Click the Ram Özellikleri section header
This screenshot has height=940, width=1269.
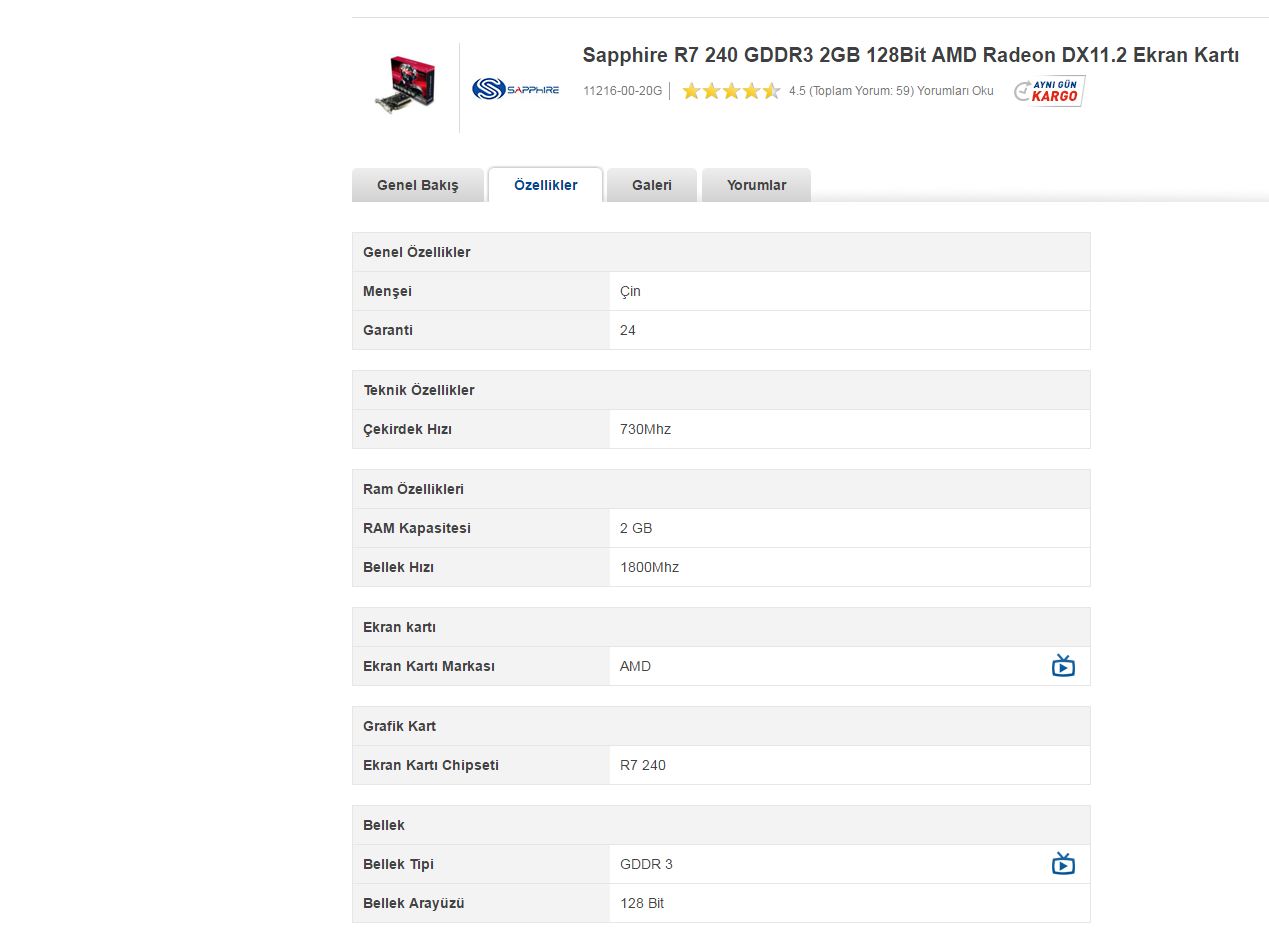pyautogui.click(x=721, y=489)
